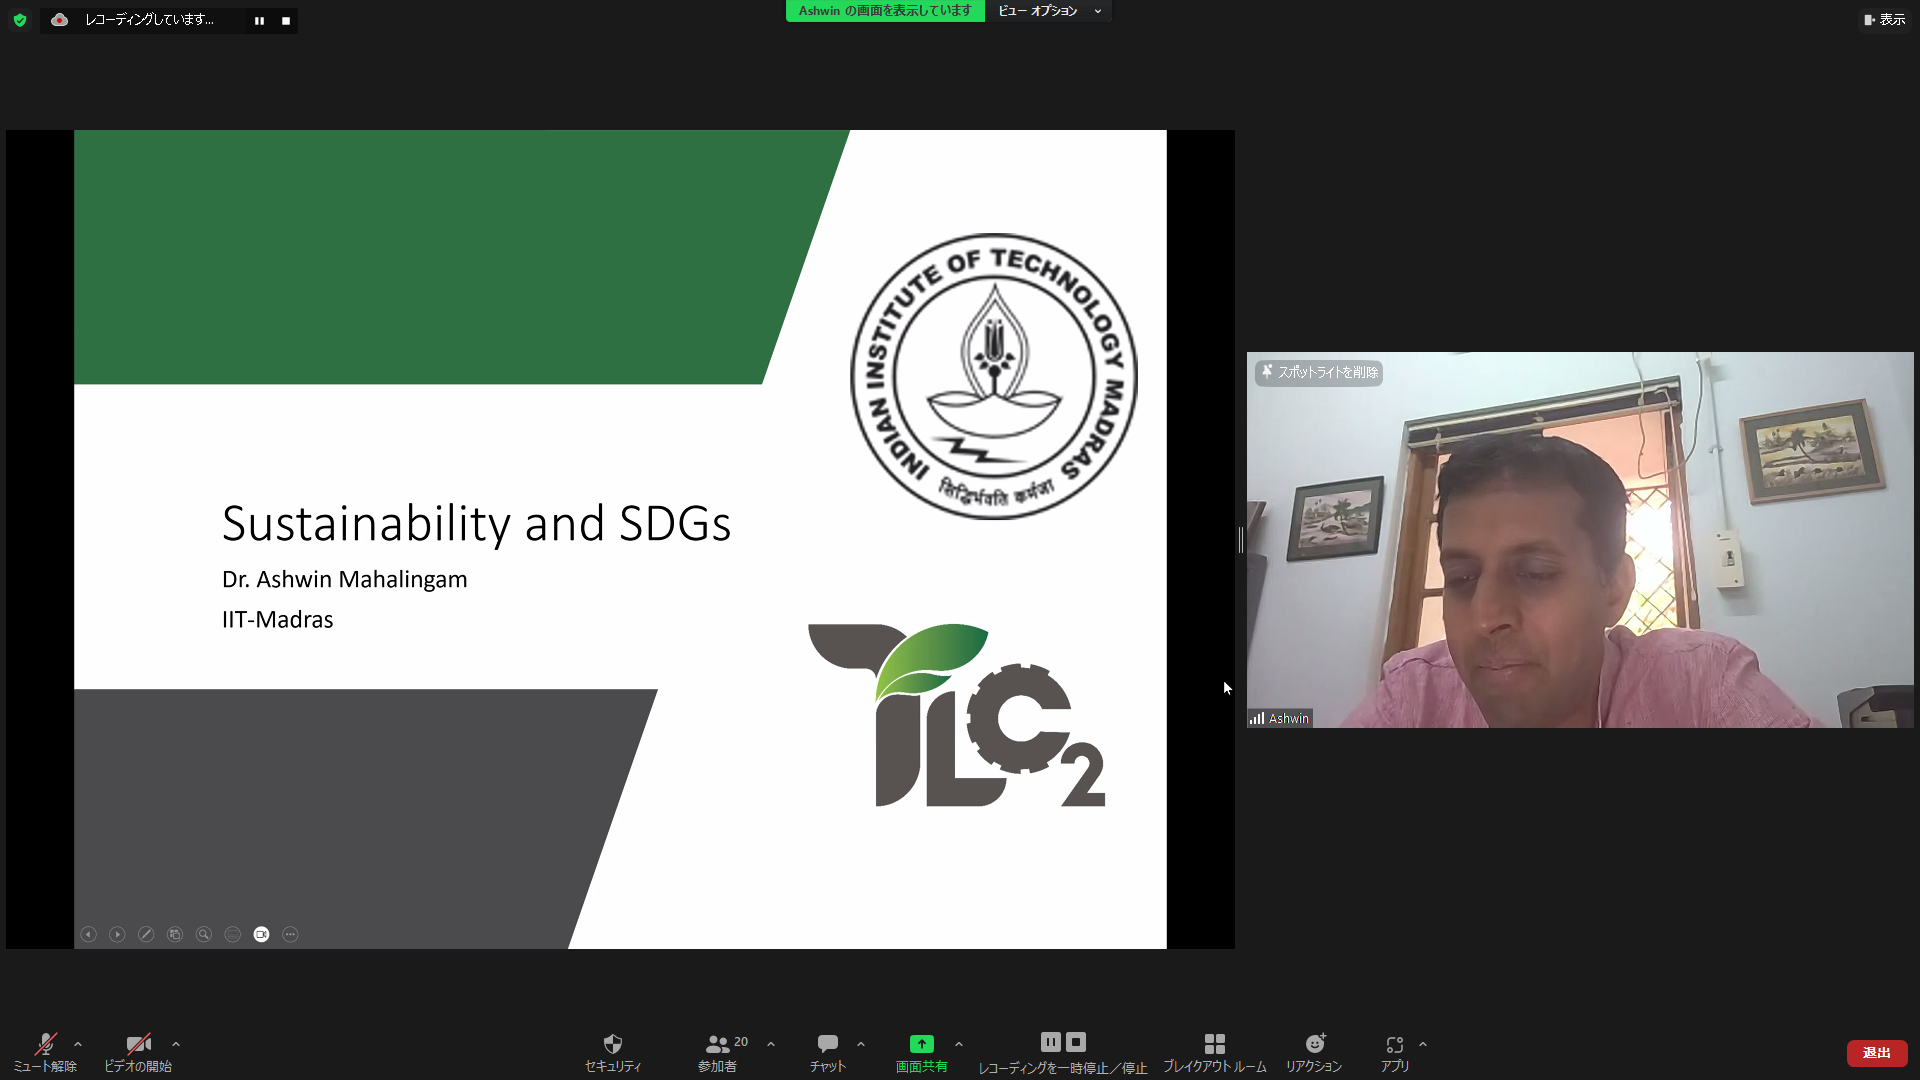Open the チャット panel icon

(827, 1043)
